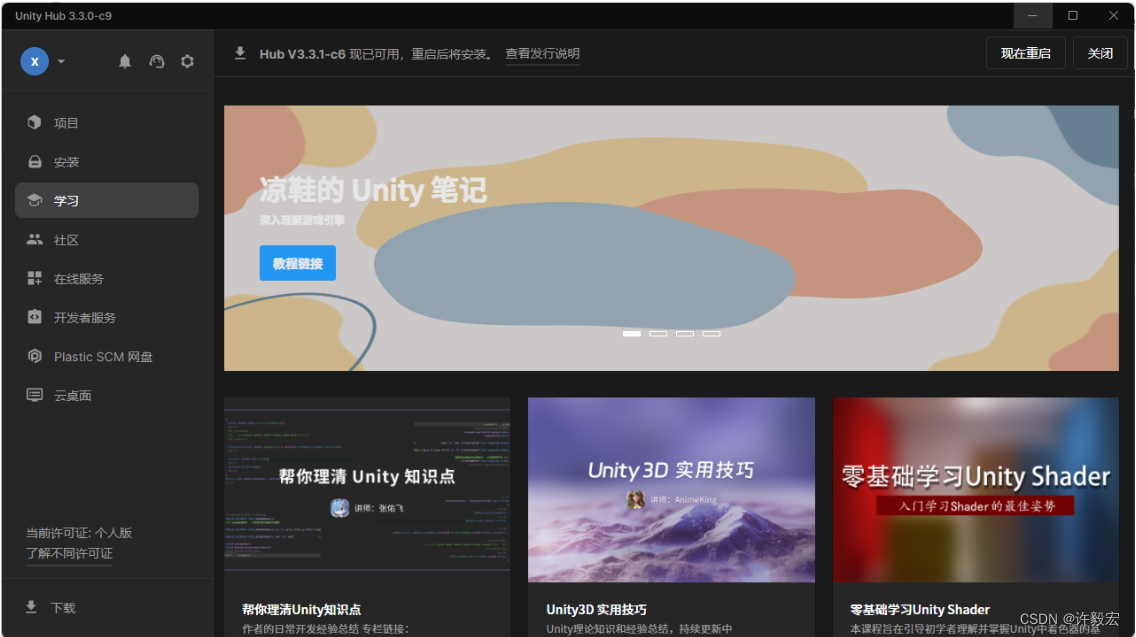Click the 教程链接 banner button
This screenshot has height=637, width=1136.
tap(297, 262)
